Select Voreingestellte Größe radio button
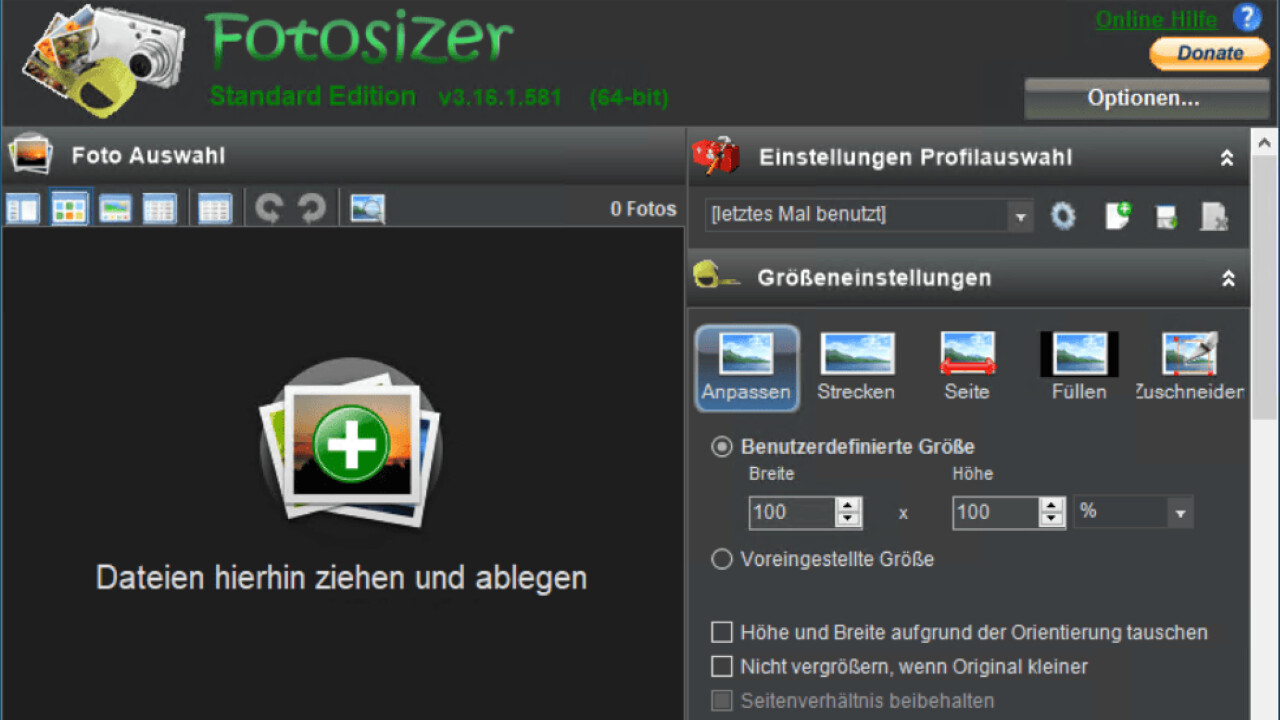Screen dimensions: 1280x720 (721, 559)
